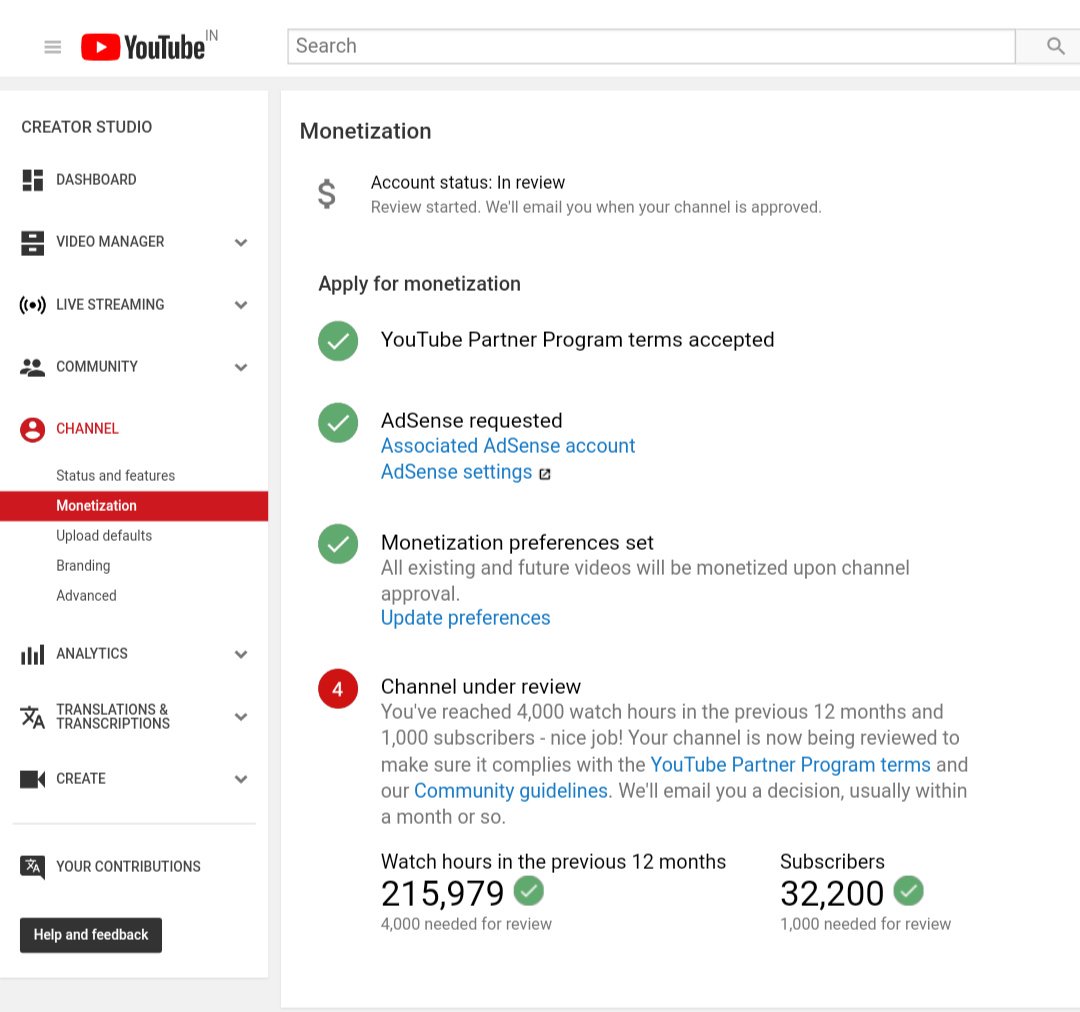This screenshot has width=1080, height=1012.
Task: Open the AdSense settings link
Action: point(456,472)
